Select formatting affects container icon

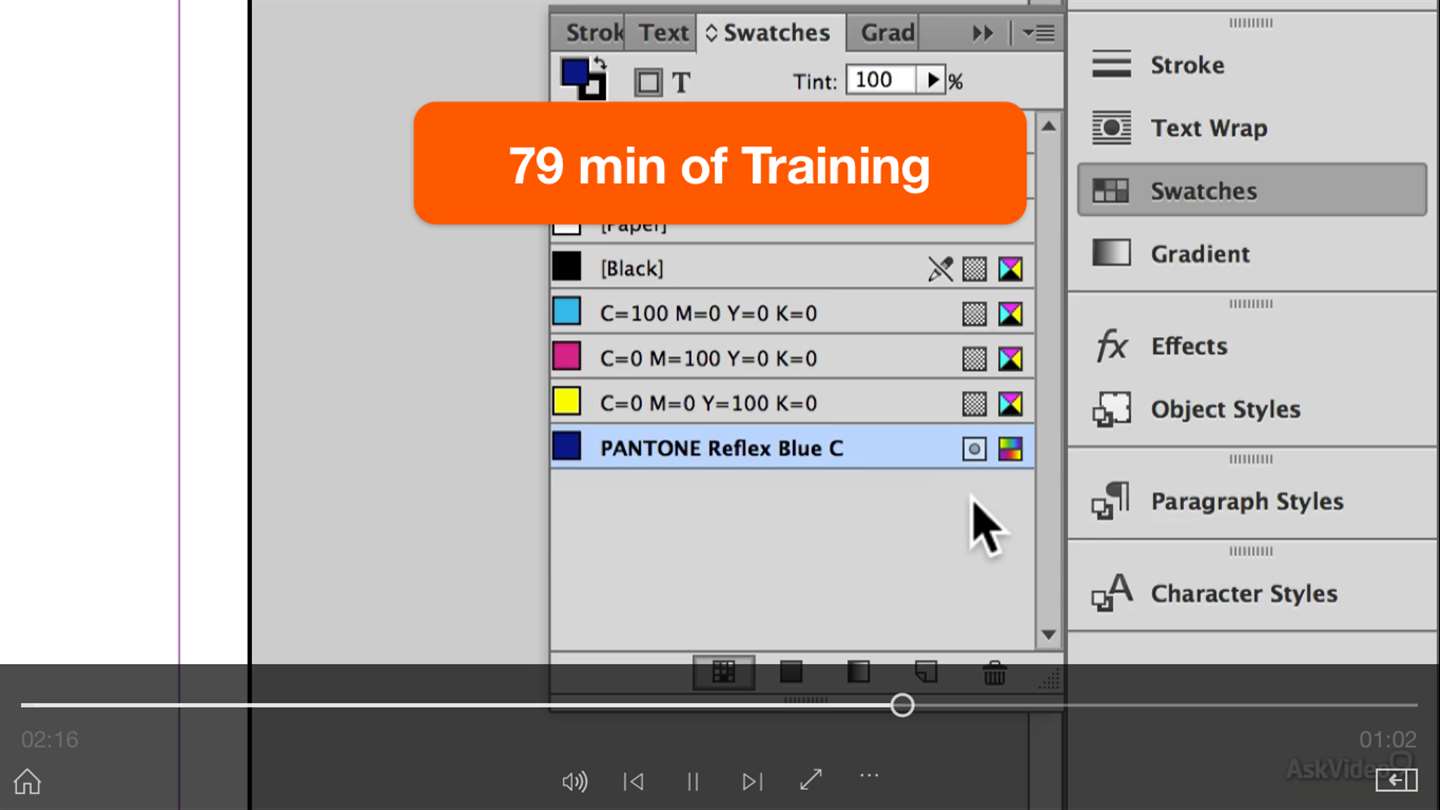[648, 83]
